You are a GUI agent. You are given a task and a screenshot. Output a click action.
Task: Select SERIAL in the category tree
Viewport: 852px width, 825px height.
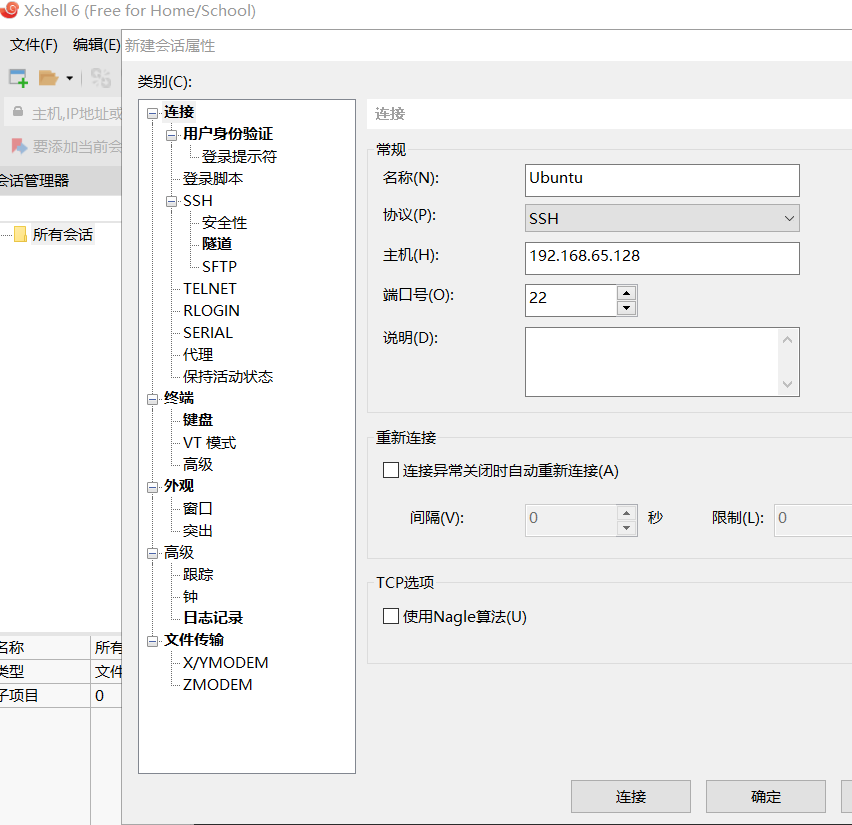208,332
